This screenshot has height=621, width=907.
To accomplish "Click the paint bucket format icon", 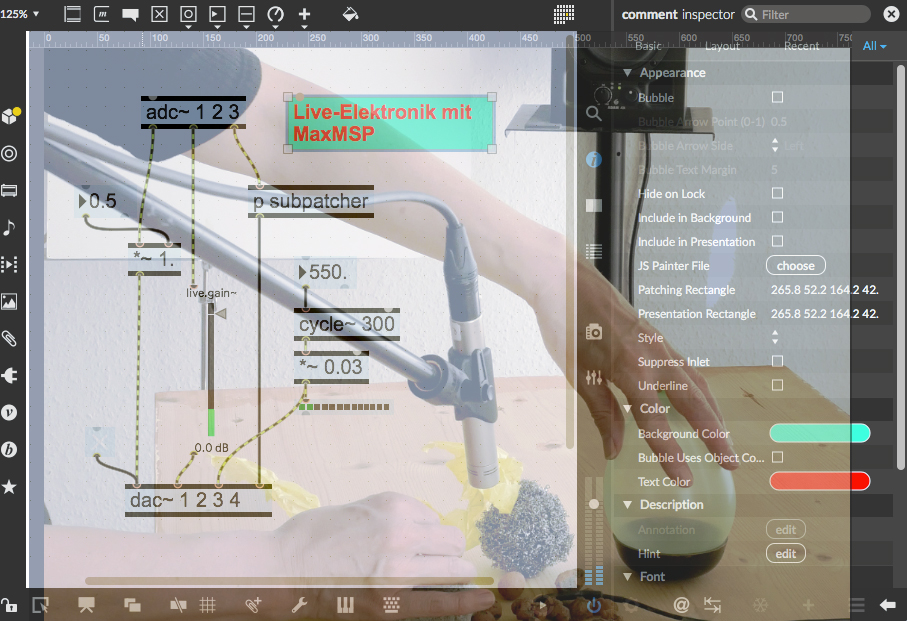I will (x=350, y=14).
